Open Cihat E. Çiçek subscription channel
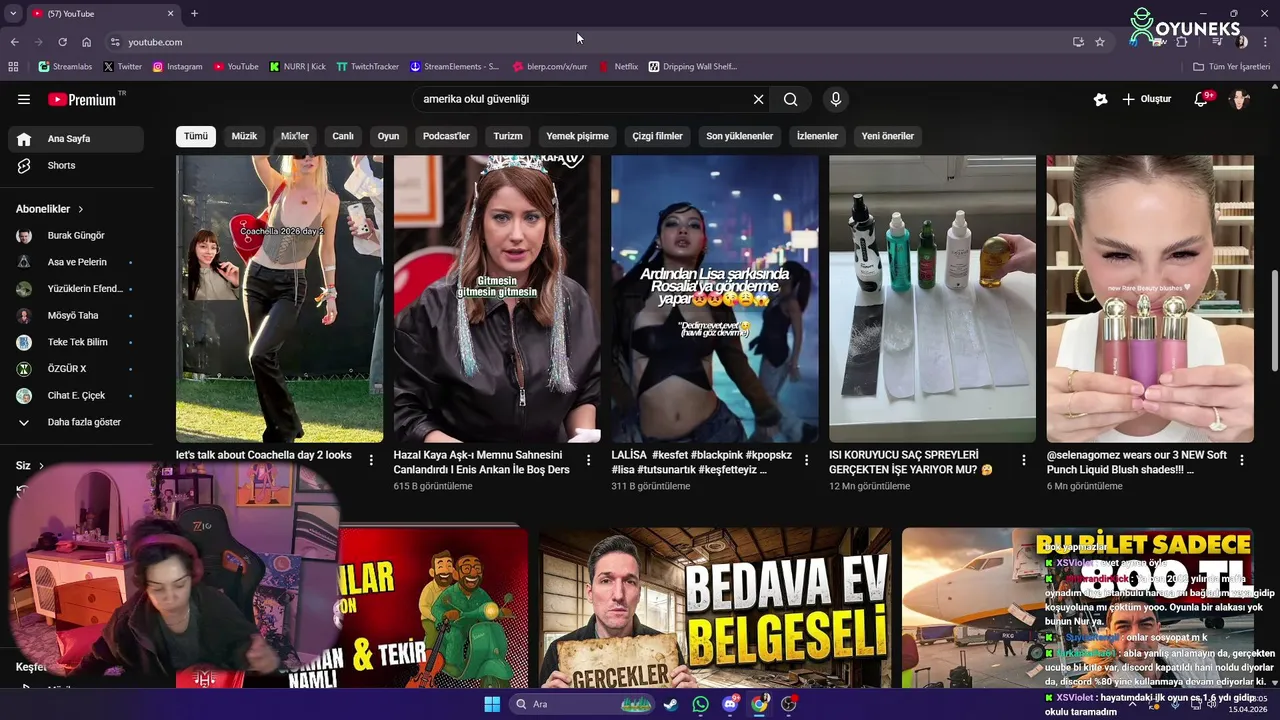This screenshot has width=1280, height=720. tap(76, 396)
